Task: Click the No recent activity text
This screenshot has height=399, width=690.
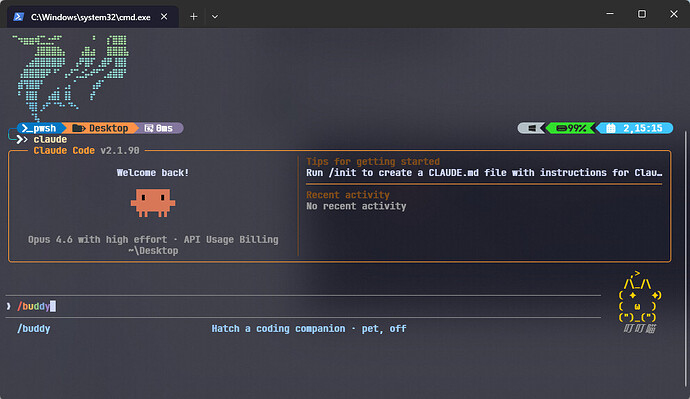Action: click(356, 206)
